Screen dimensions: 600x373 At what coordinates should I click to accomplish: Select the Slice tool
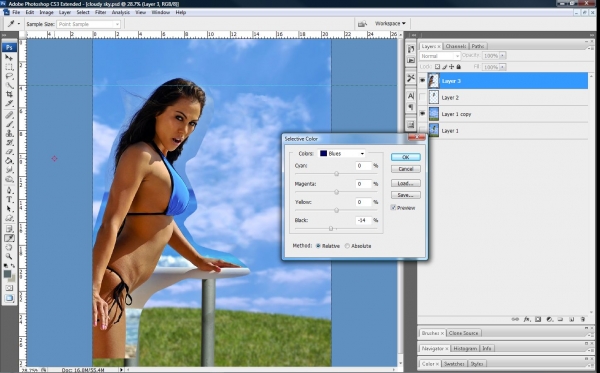click(x=9, y=104)
